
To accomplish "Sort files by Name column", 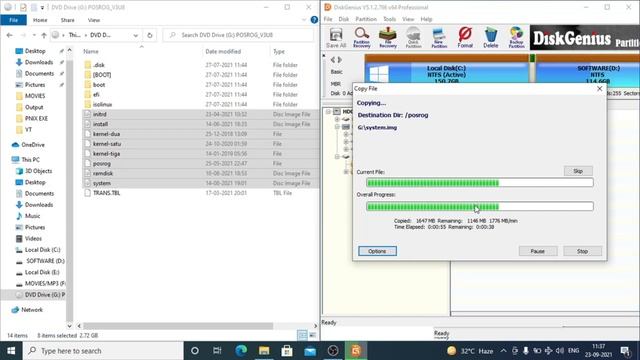I will pos(91,51).
